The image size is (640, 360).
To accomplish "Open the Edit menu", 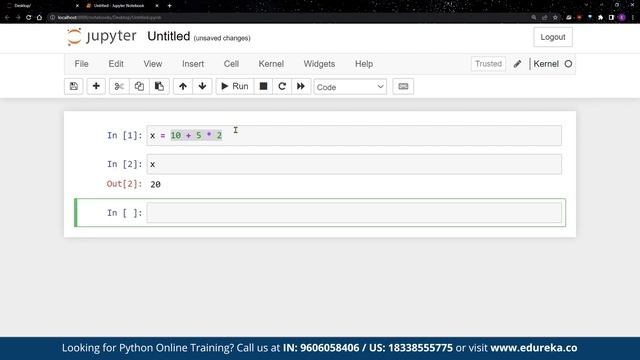I will [116, 64].
